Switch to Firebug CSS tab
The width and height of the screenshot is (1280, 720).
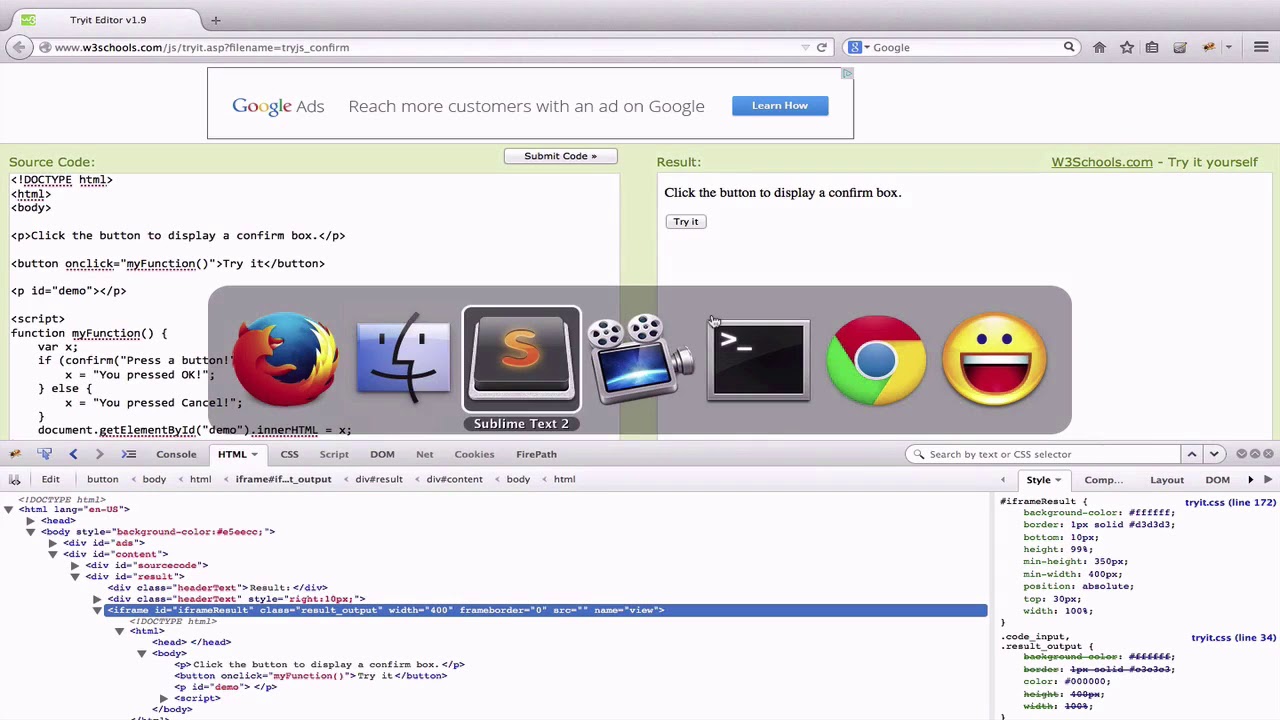click(x=289, y=454)
